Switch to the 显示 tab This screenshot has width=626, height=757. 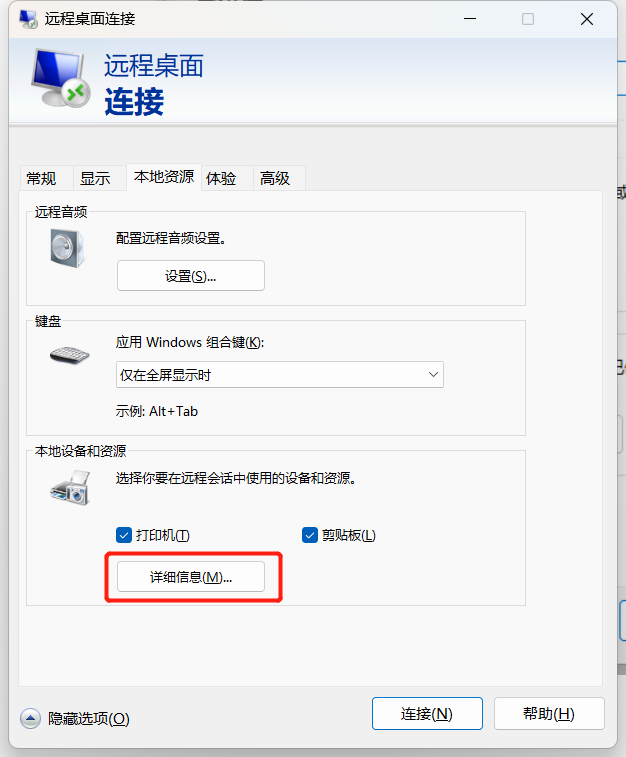(x=95, y=178)
